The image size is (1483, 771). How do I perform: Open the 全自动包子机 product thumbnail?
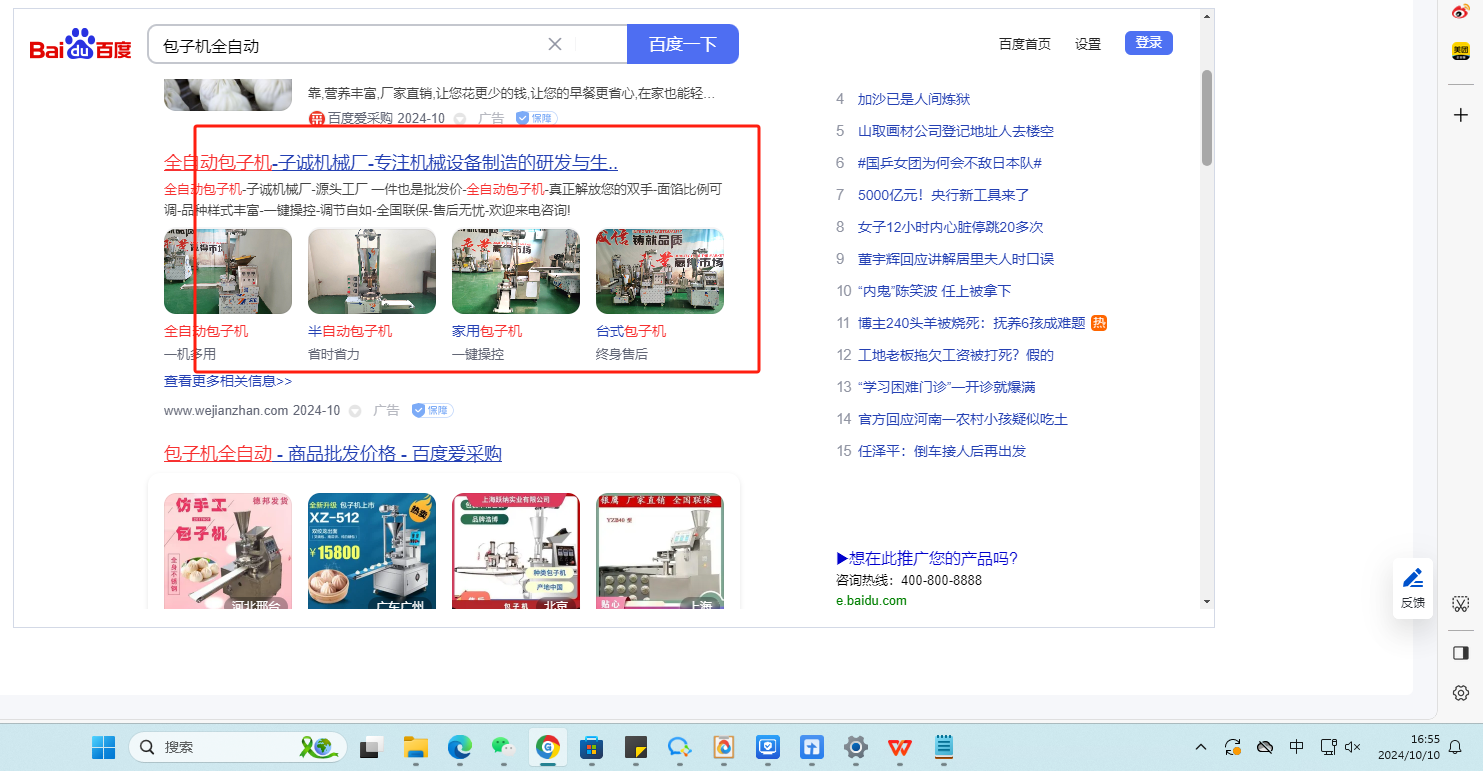228,271
